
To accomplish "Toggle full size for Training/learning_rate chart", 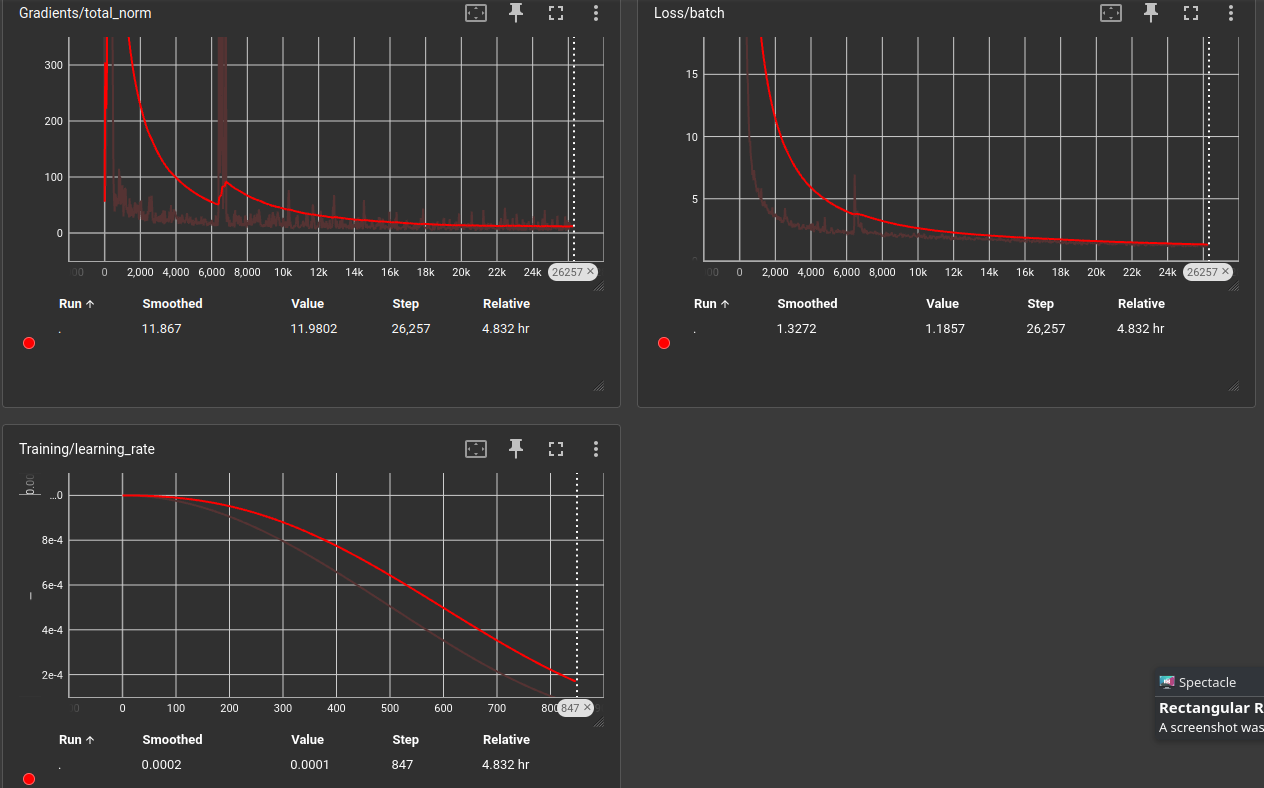I will (x=556, y=449).
